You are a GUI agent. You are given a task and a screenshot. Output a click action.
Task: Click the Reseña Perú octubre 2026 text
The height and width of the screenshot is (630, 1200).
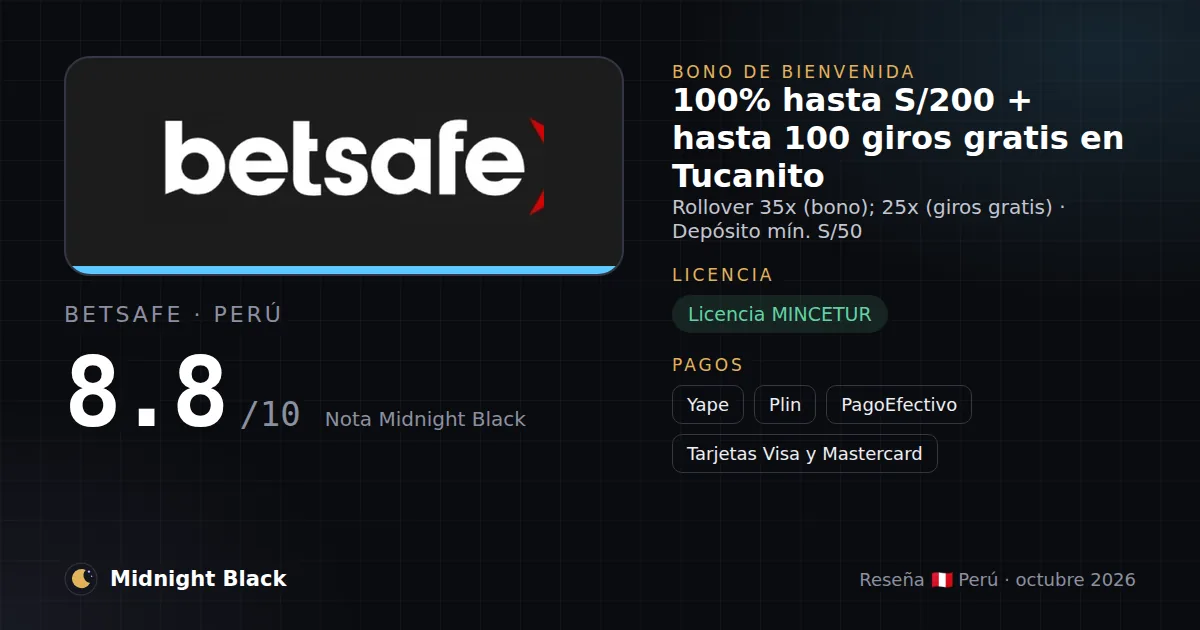(997, 580)
